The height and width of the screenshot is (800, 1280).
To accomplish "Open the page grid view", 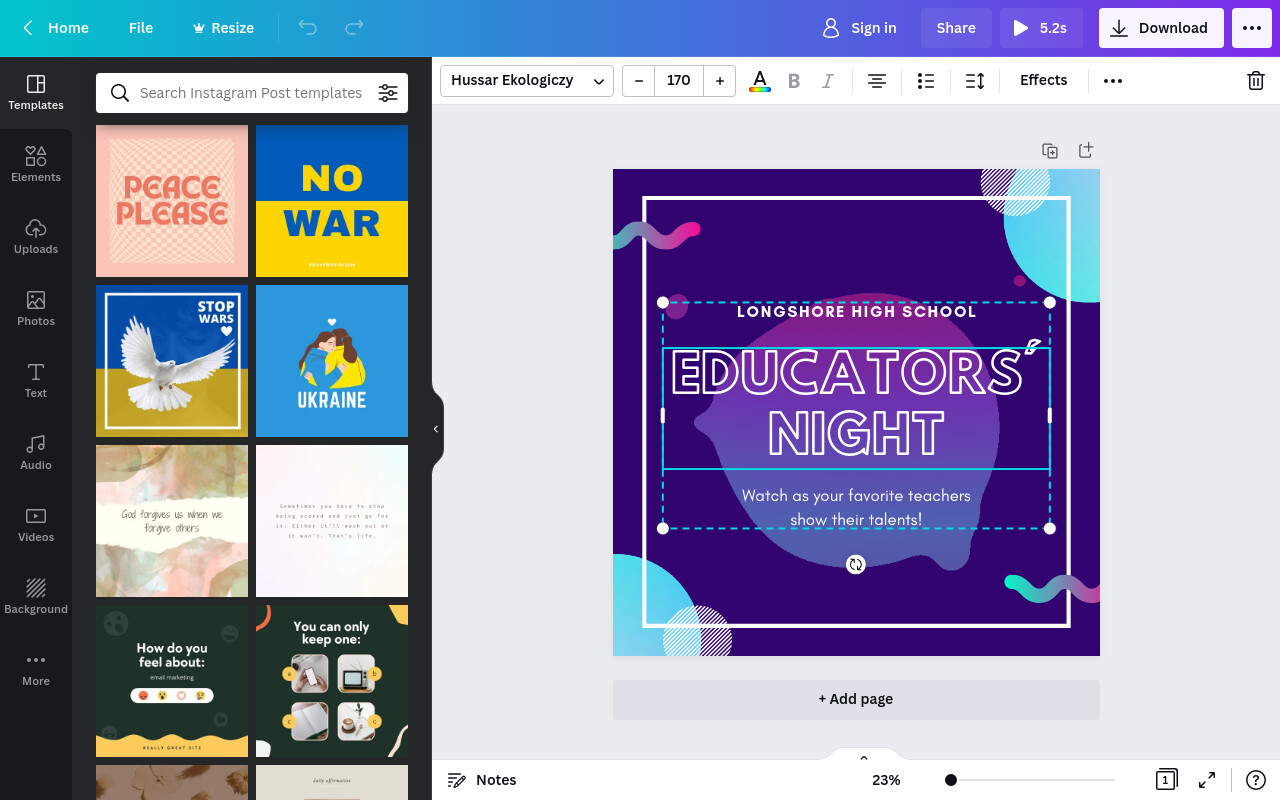I will point(1165,780).
